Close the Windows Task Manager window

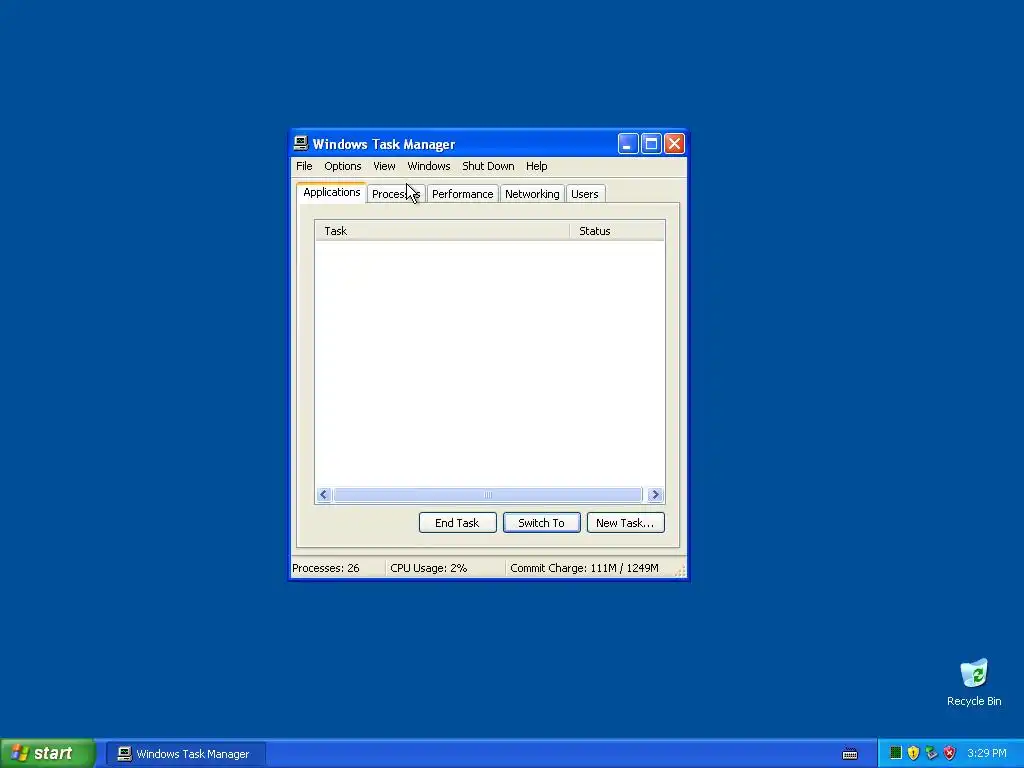pyautogui.click(x=674, y=143)
